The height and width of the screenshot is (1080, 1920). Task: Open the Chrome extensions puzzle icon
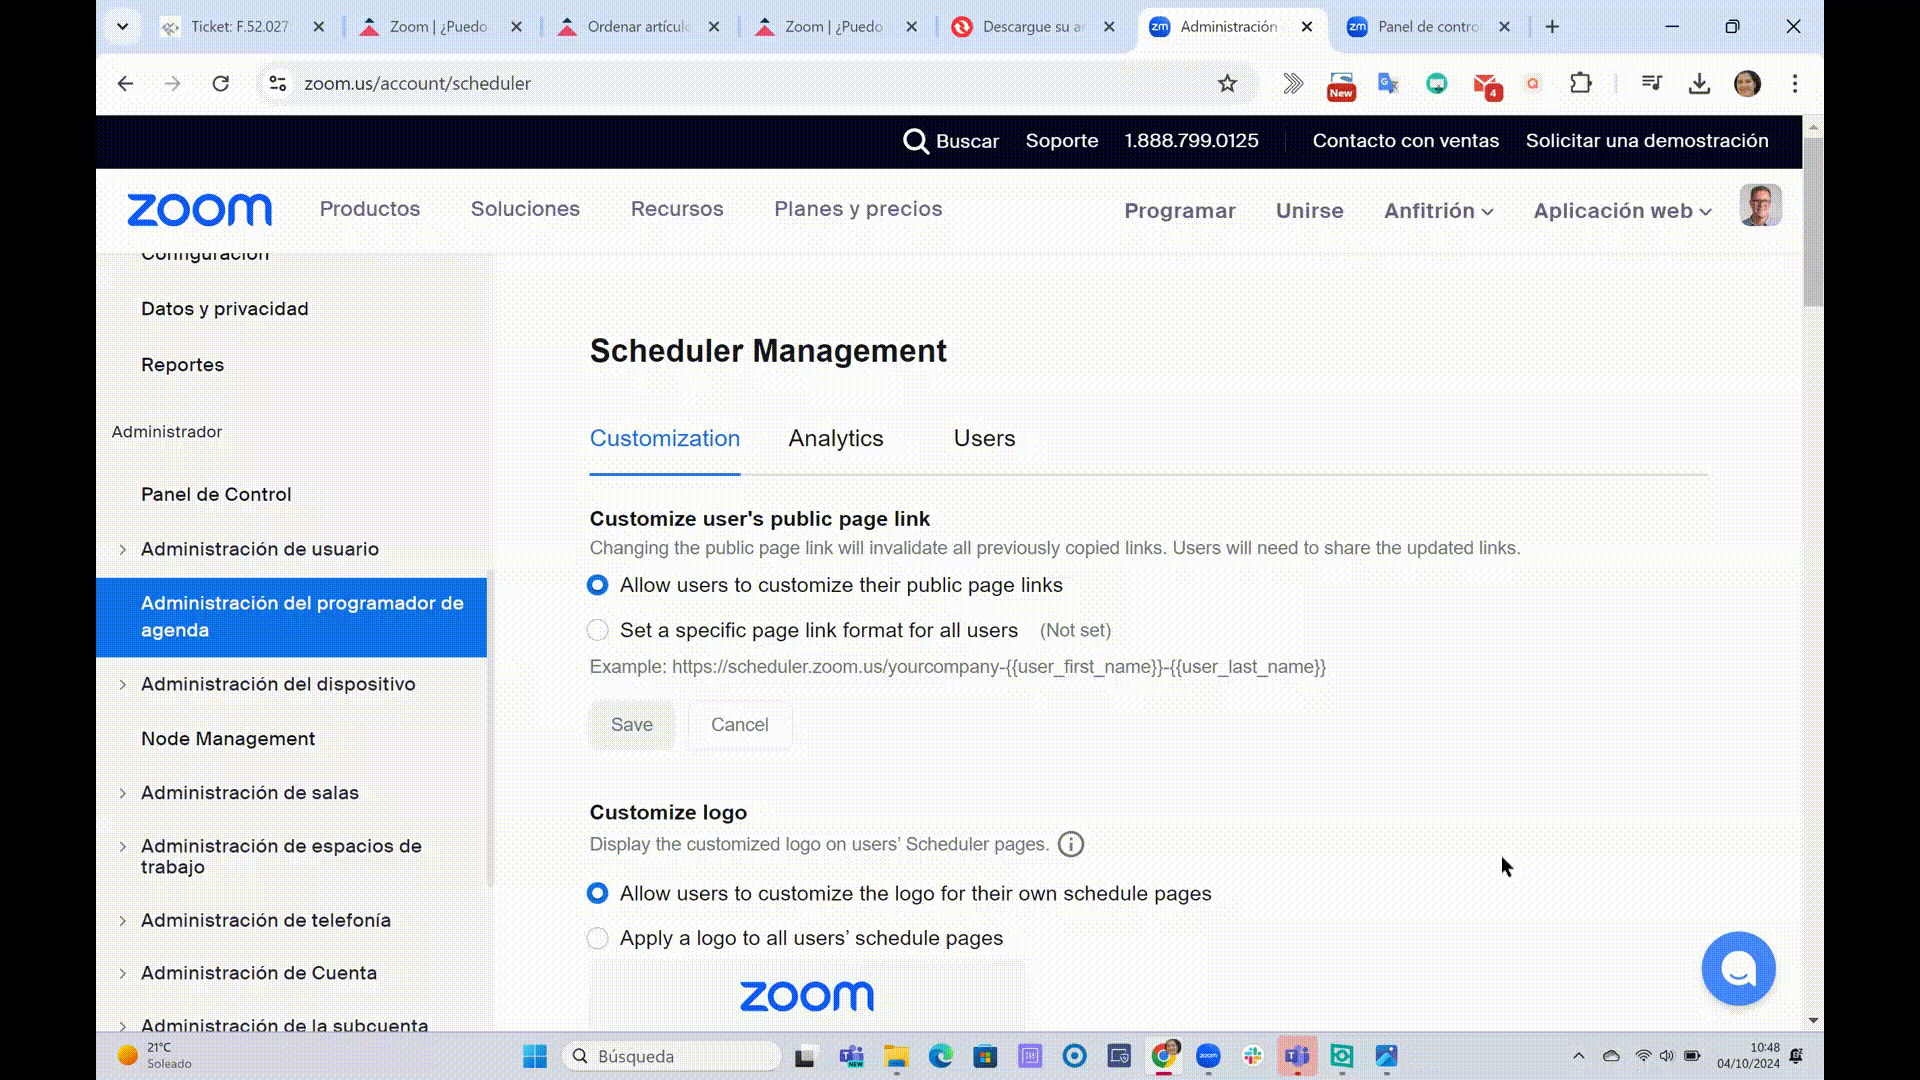pos(1580,84)
